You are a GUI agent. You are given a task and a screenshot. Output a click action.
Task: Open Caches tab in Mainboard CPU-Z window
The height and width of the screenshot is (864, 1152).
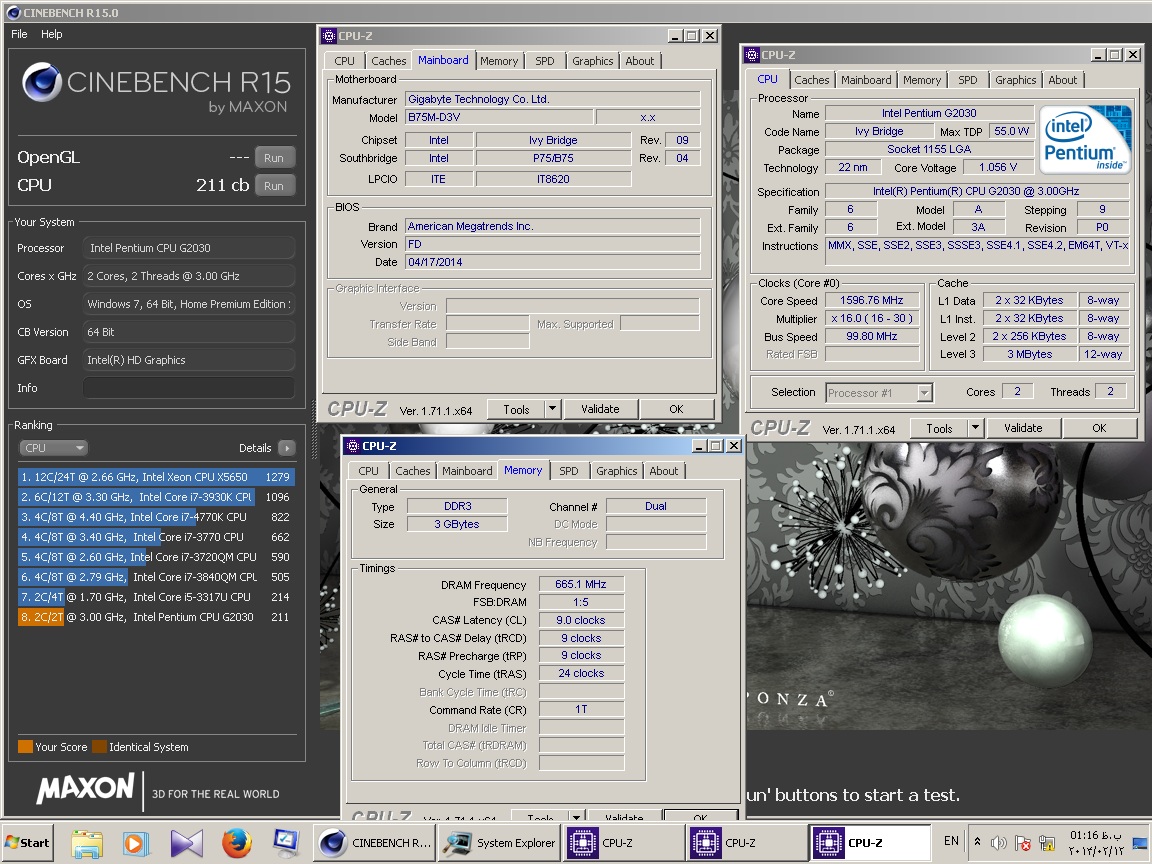(389, 61)
